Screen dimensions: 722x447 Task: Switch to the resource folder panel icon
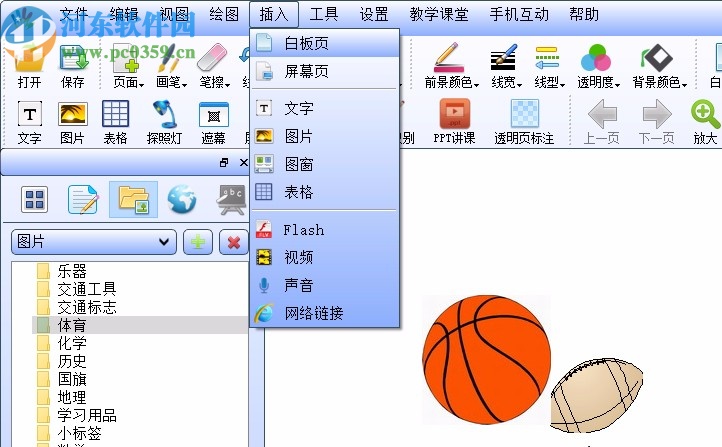134,200
